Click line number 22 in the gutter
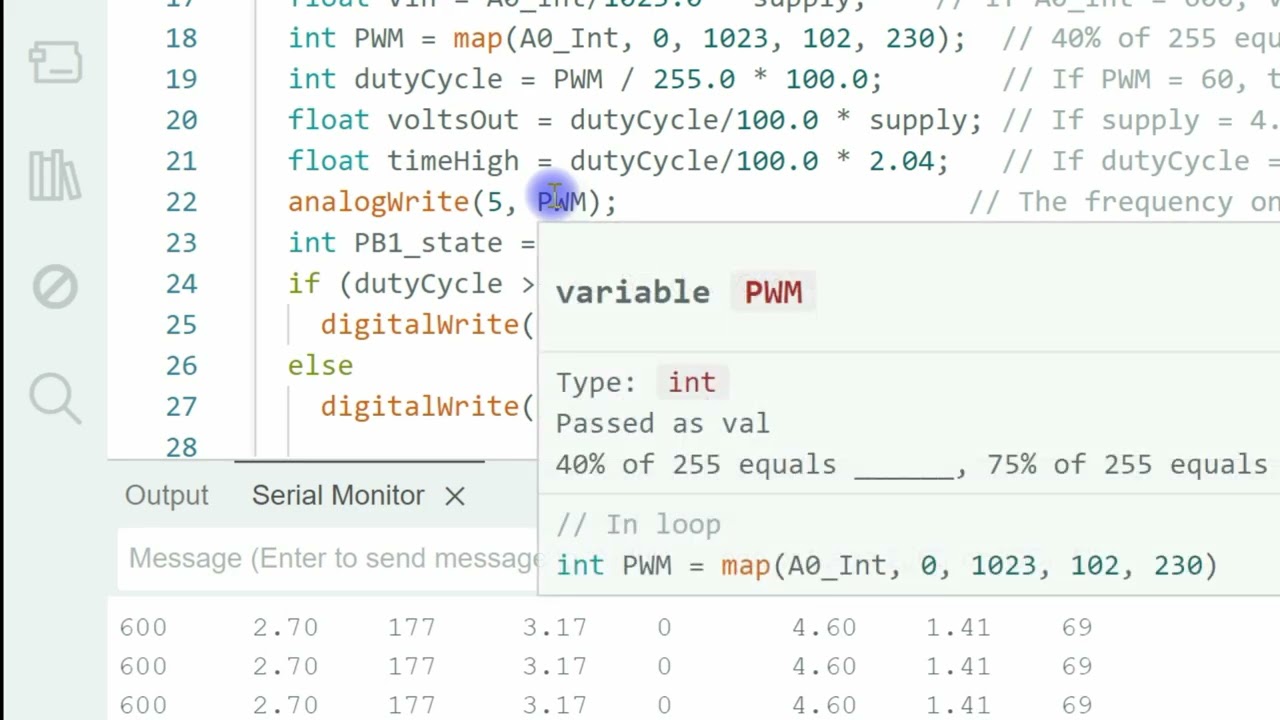 [181, 202]
